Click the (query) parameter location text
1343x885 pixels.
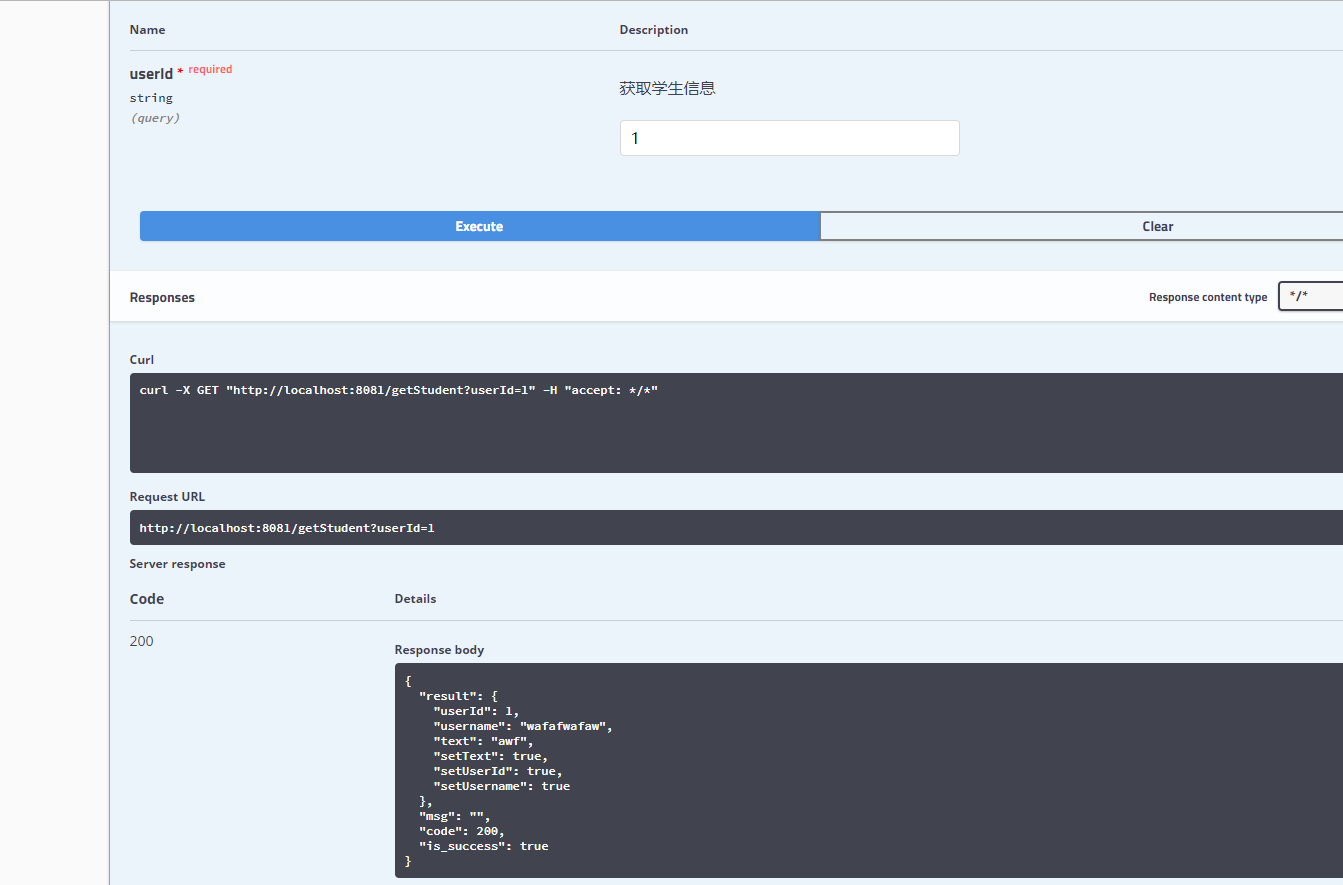pyautogui.click(x=155, y=118)
